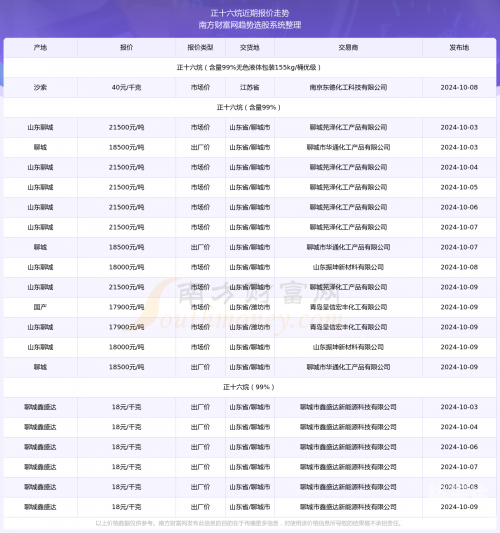Click 21500元/吨 in the 2024-10-03 row
Screen dimensions: 500x533
[x=126, y=127]
